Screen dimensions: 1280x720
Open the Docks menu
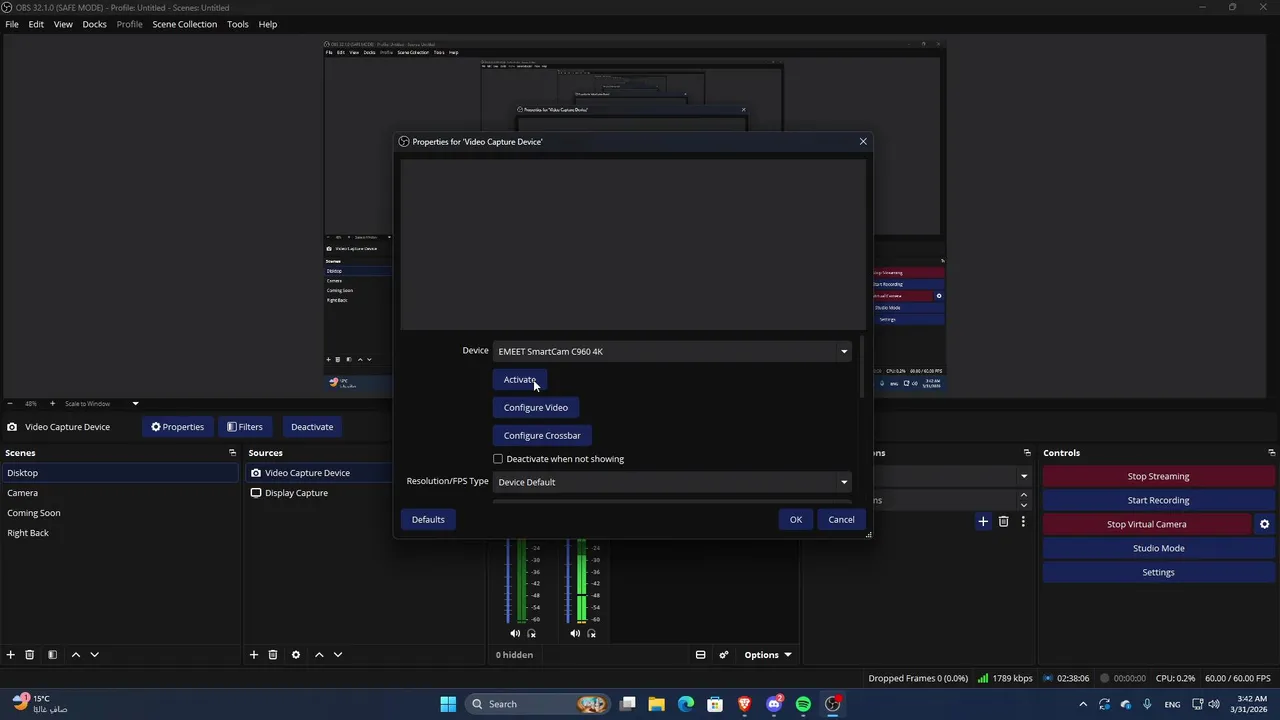click(94, 24)
